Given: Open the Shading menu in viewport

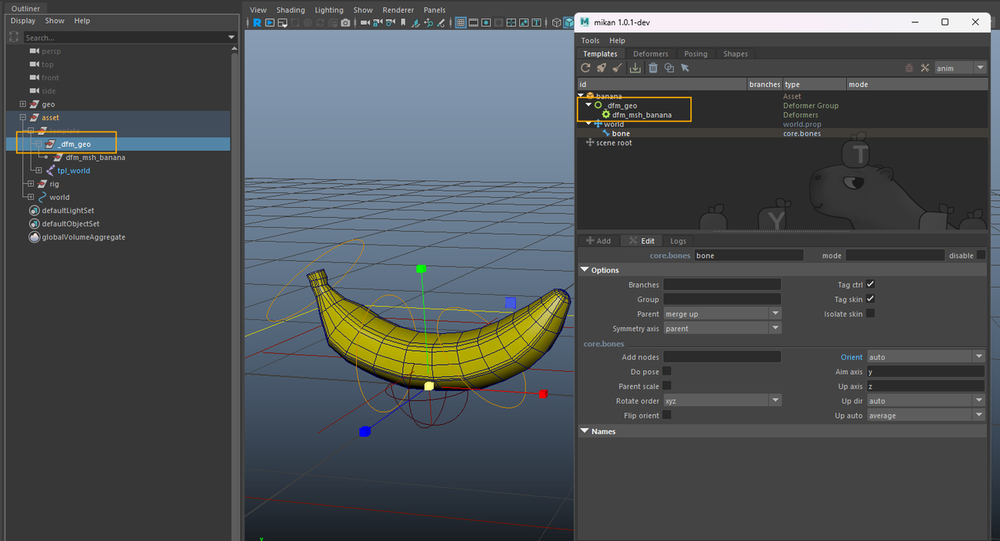Looking at the screenshot, I should coord(290,10).
